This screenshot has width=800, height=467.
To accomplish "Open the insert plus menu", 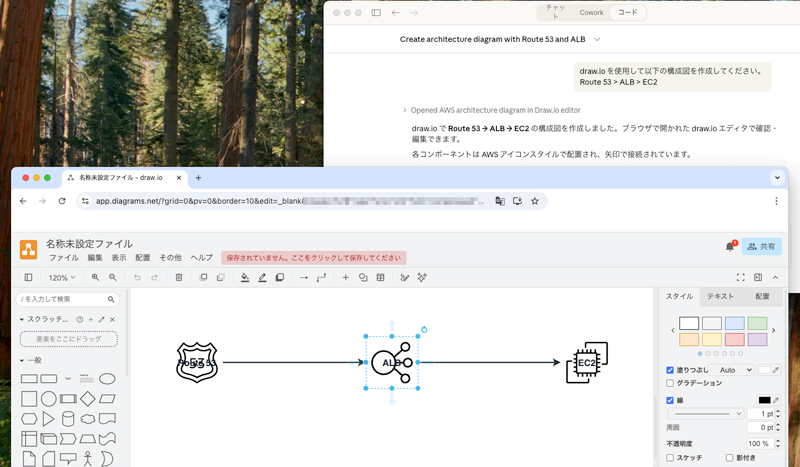I will click(x=345, y=277).
